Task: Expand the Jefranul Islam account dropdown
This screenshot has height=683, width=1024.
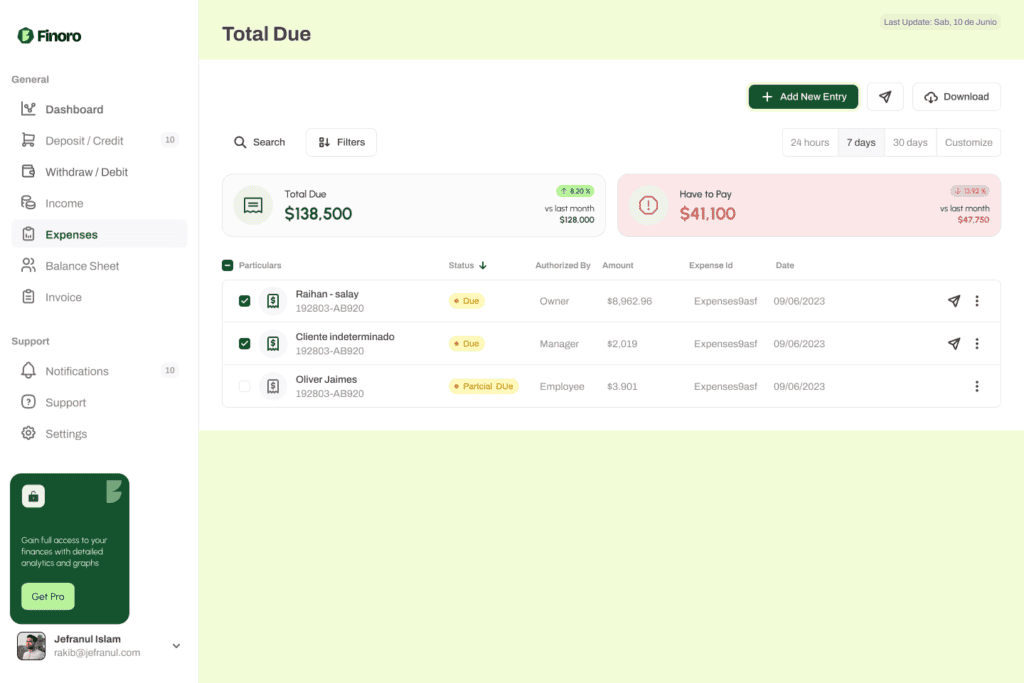Action: click(176, 646)
